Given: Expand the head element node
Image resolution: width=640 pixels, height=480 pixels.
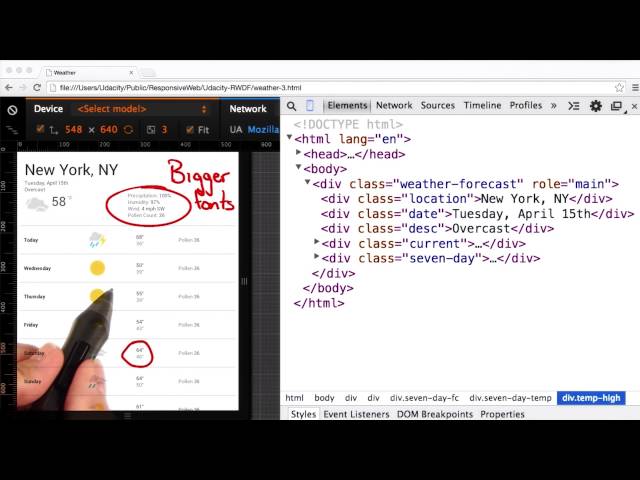Looking at the screenshot, I should [x=298, y=153].
